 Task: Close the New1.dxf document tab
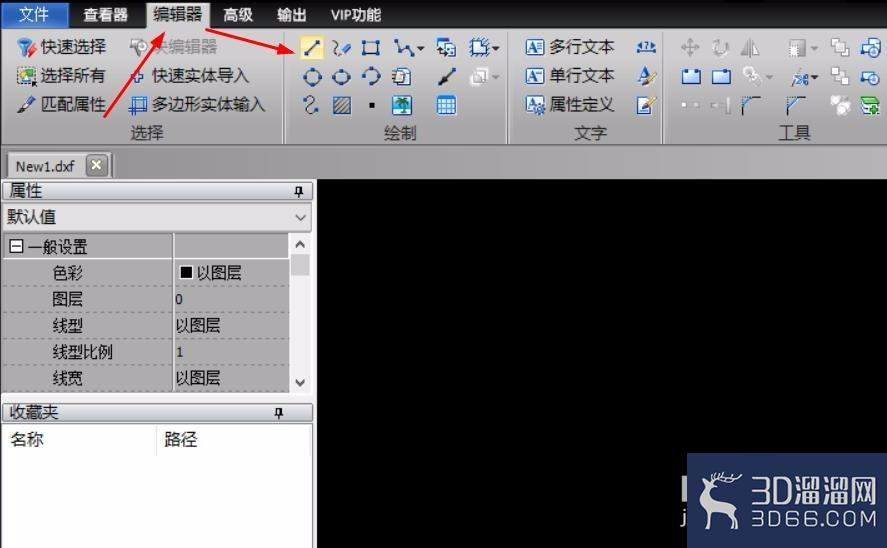tap(97, 166)
